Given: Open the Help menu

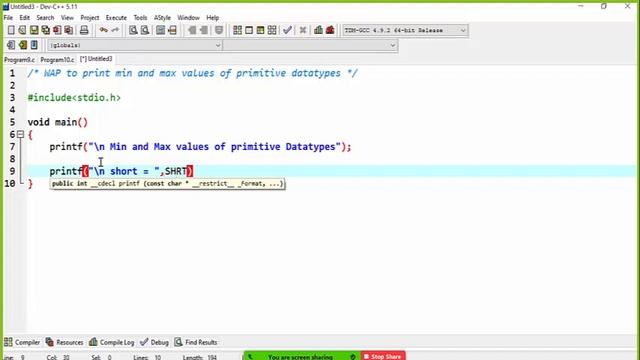Looking at the screenshot, I should tap(212, 18).
